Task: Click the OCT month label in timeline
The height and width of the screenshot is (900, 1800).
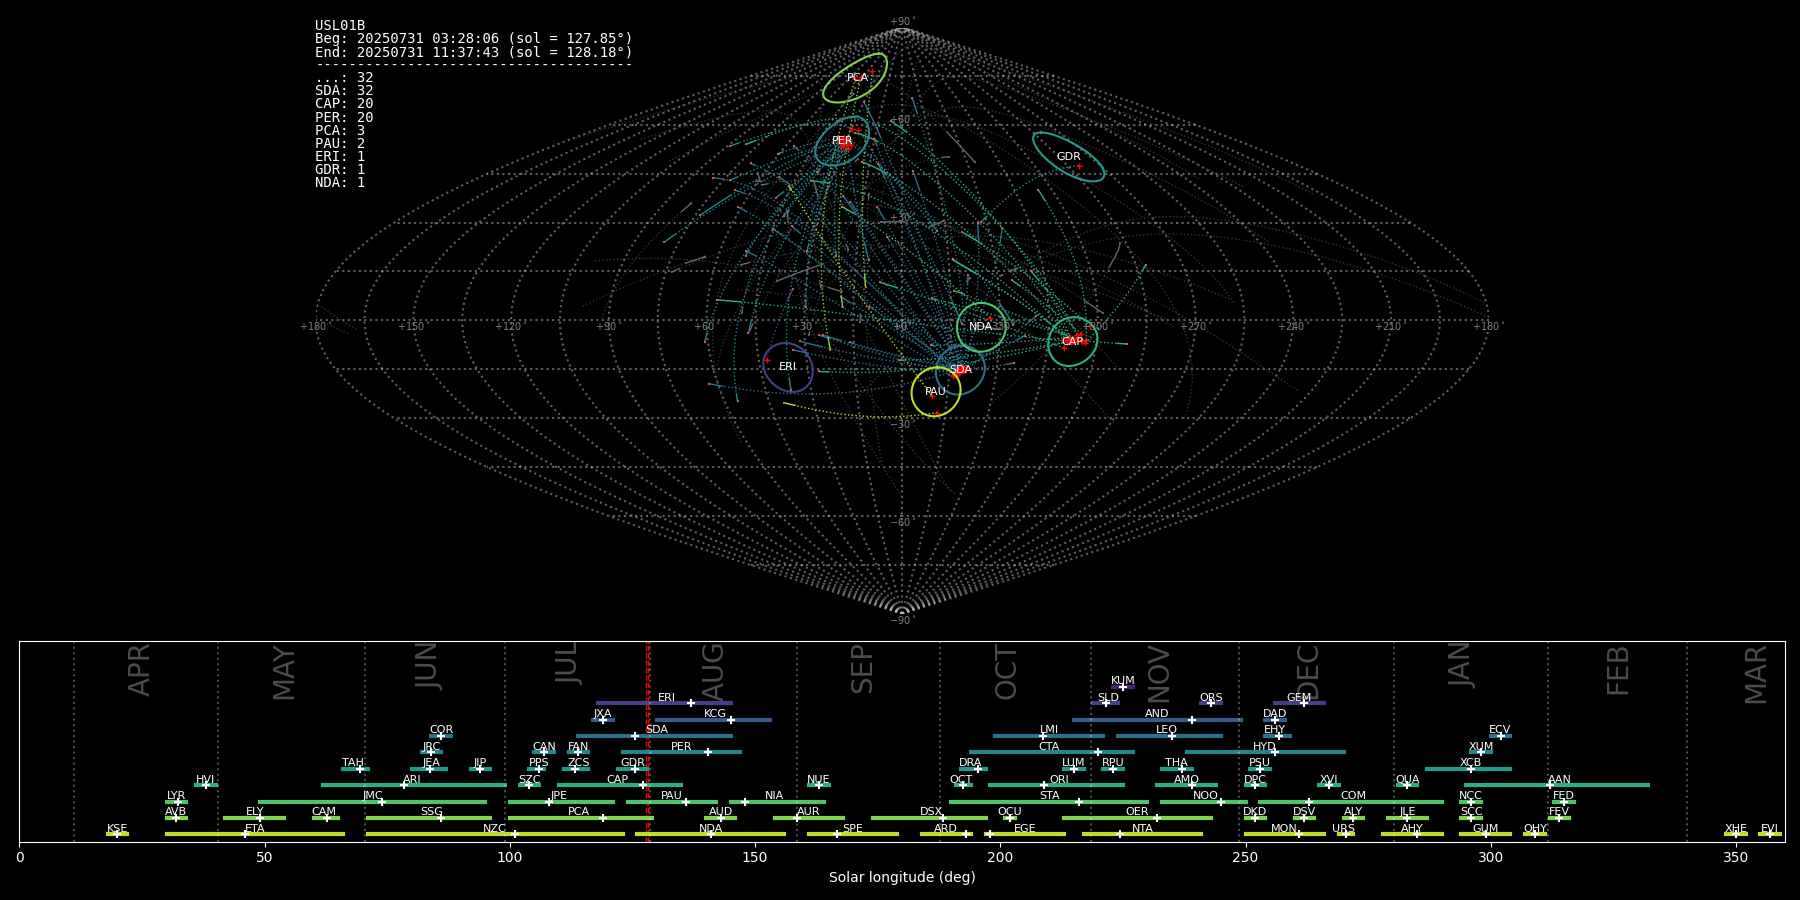Action: 1006,673
